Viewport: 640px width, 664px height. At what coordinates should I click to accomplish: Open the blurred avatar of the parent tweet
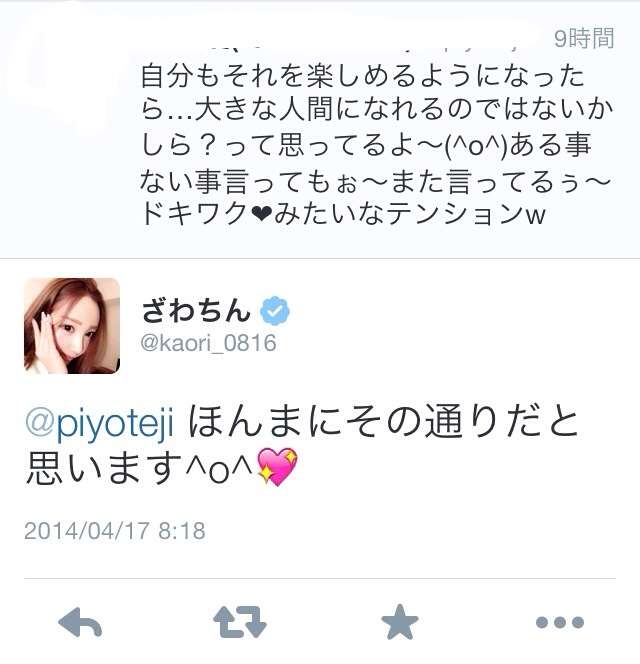pyautogui.click(x=64, y=80)
